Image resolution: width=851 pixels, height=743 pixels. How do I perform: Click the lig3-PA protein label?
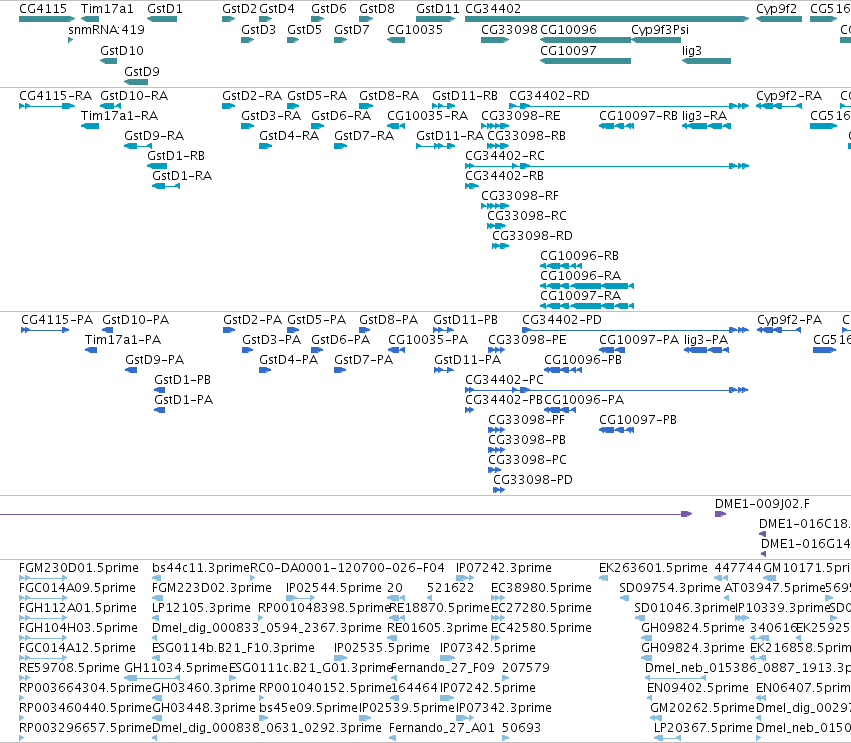coord(706,340)
